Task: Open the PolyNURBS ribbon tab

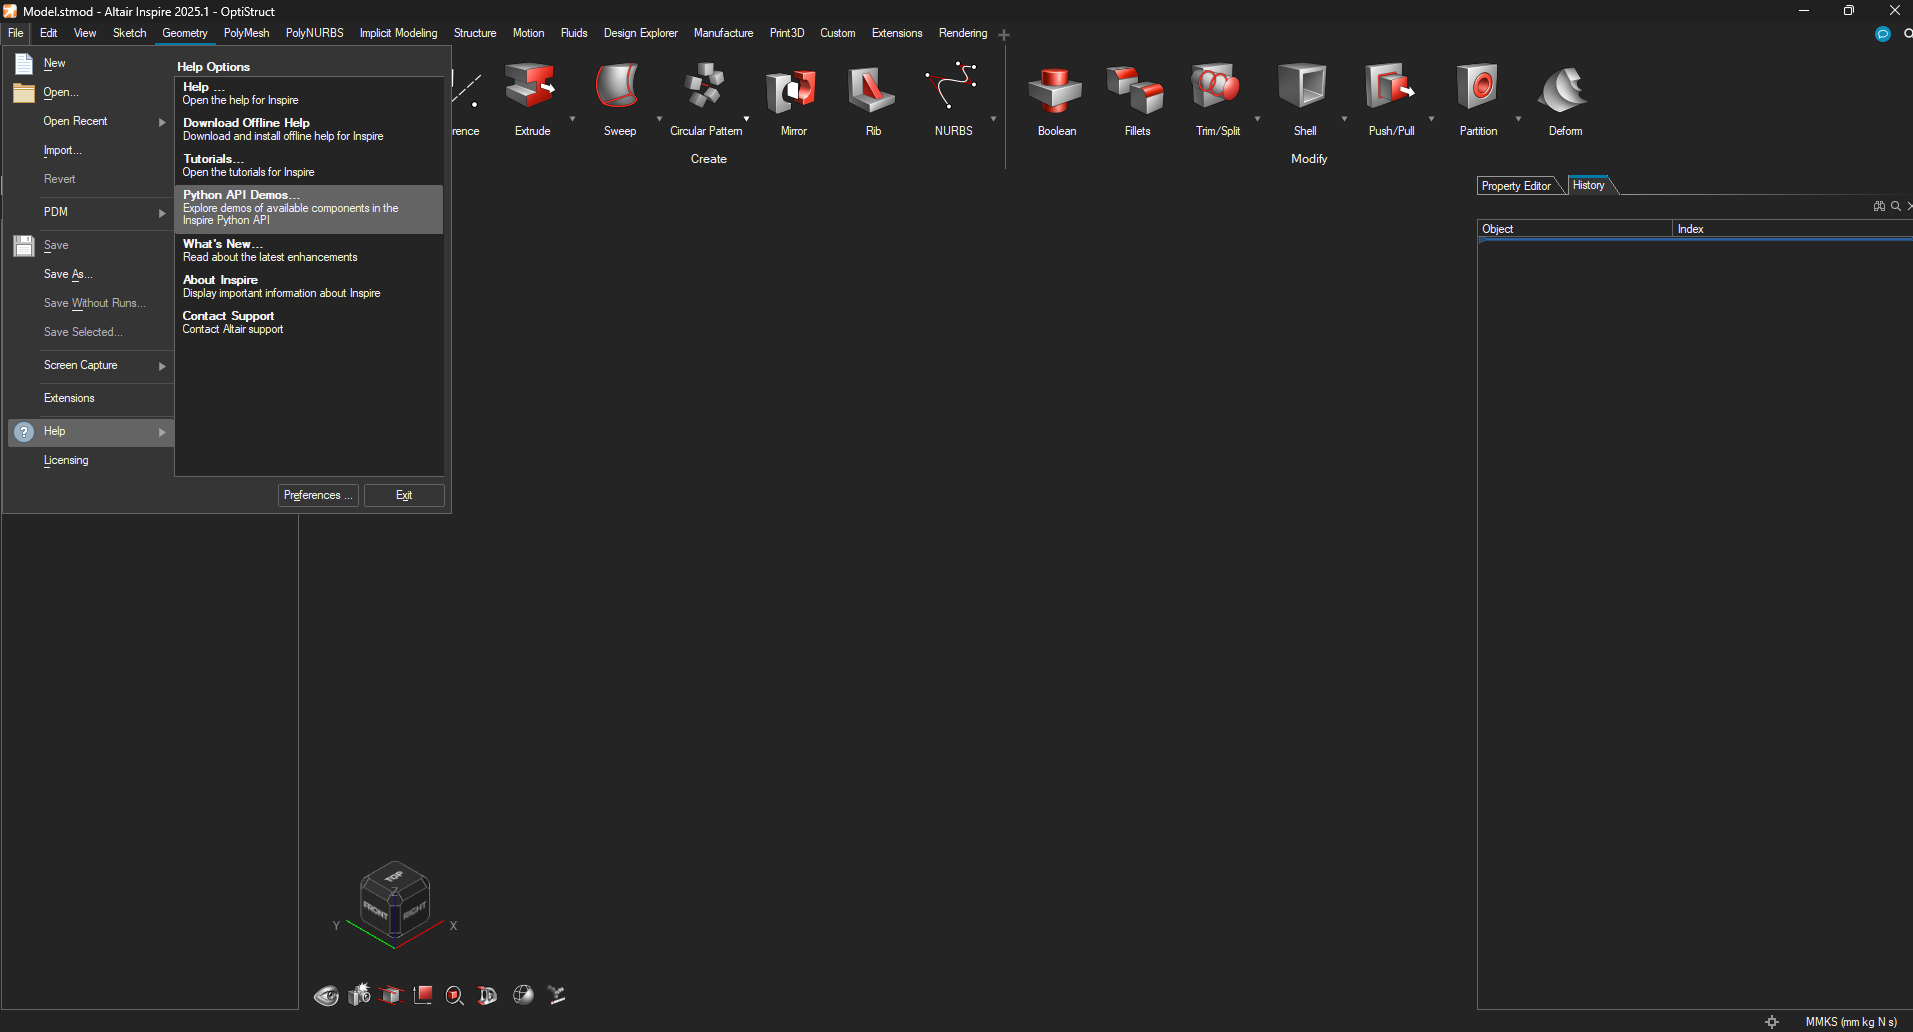Action: click(314, 33)
